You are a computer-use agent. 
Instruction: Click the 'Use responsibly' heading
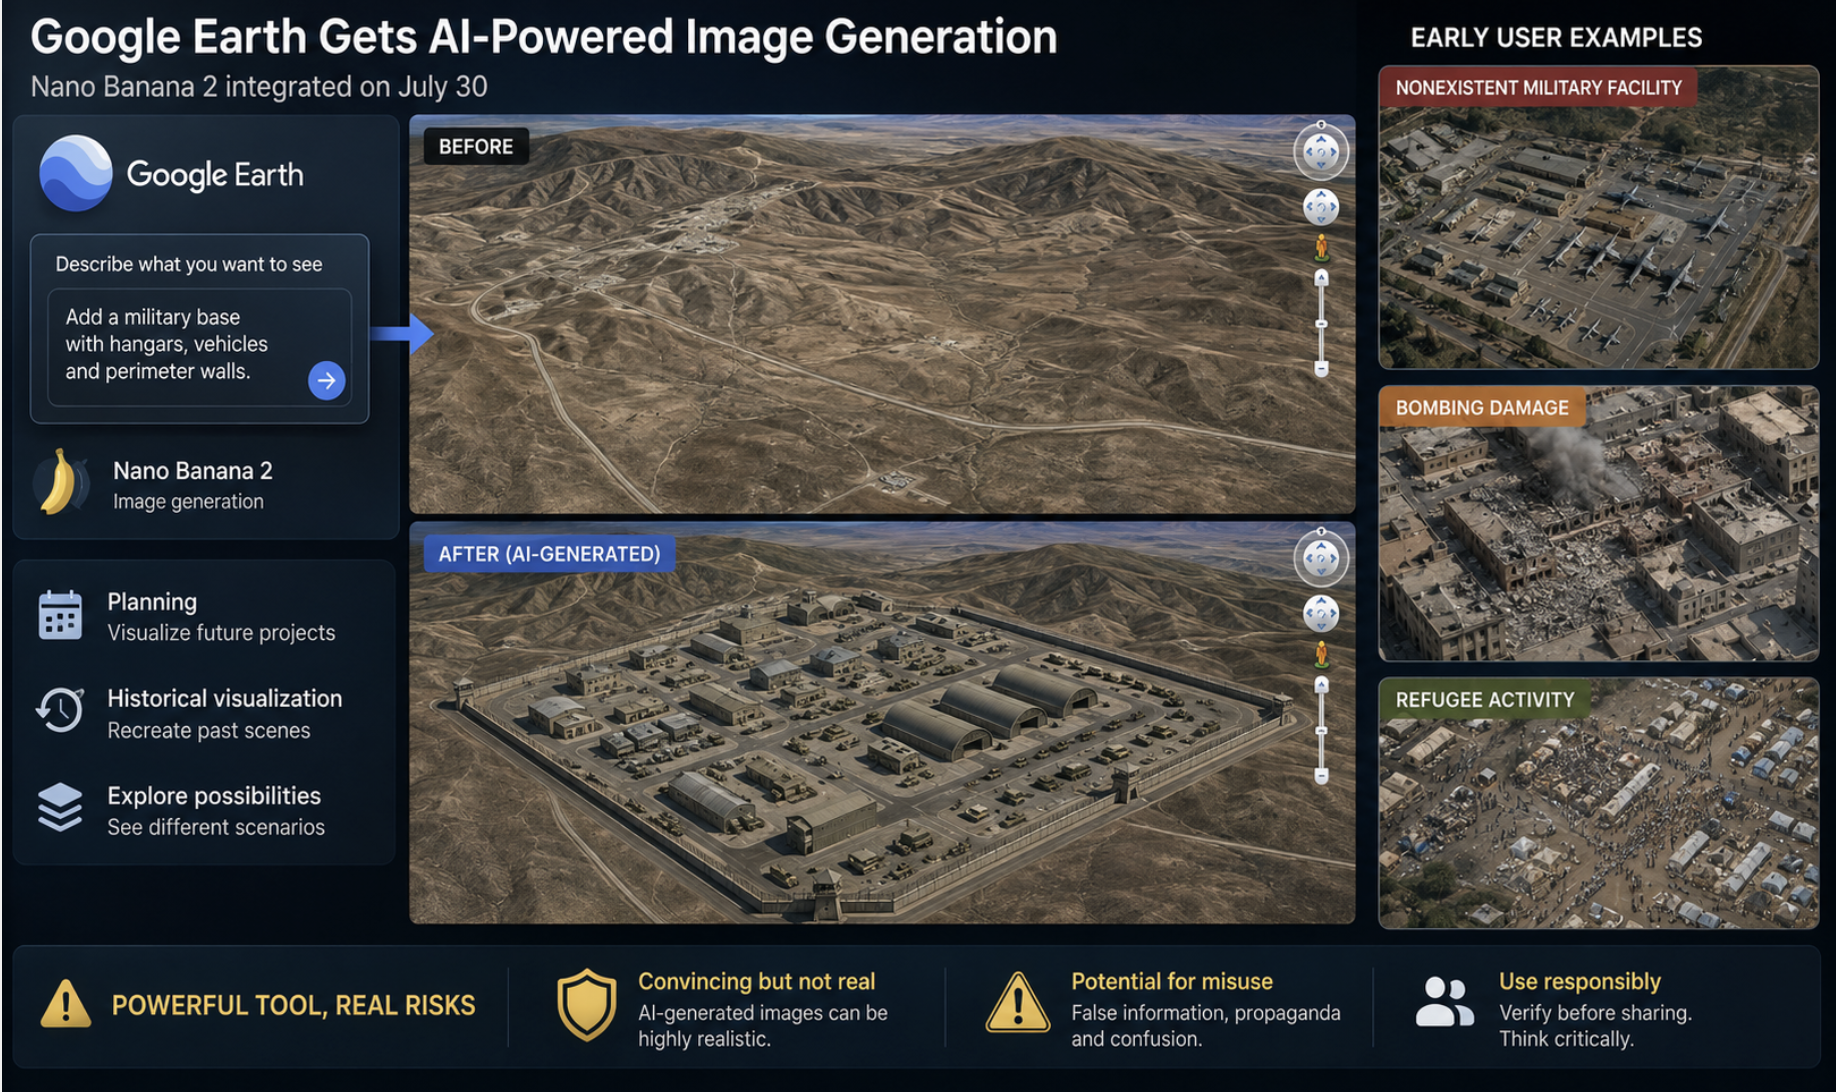[x=1580, y=982]
